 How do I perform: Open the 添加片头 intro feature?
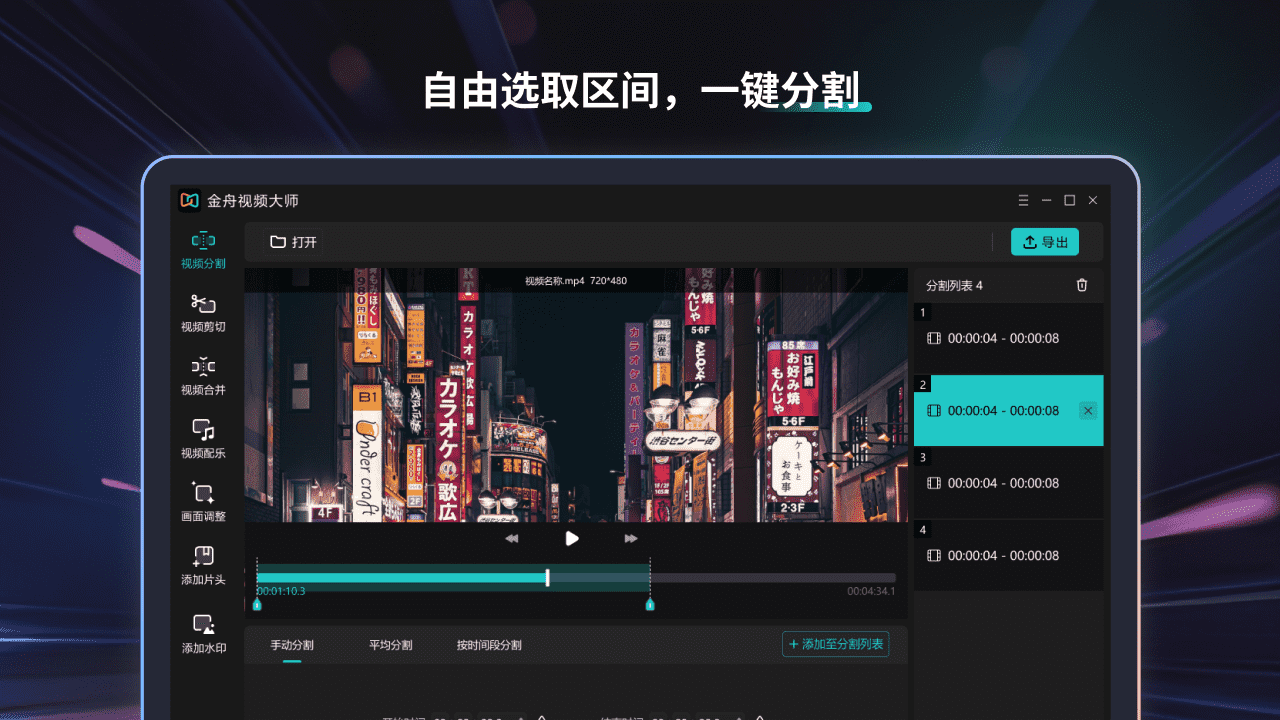203,564
